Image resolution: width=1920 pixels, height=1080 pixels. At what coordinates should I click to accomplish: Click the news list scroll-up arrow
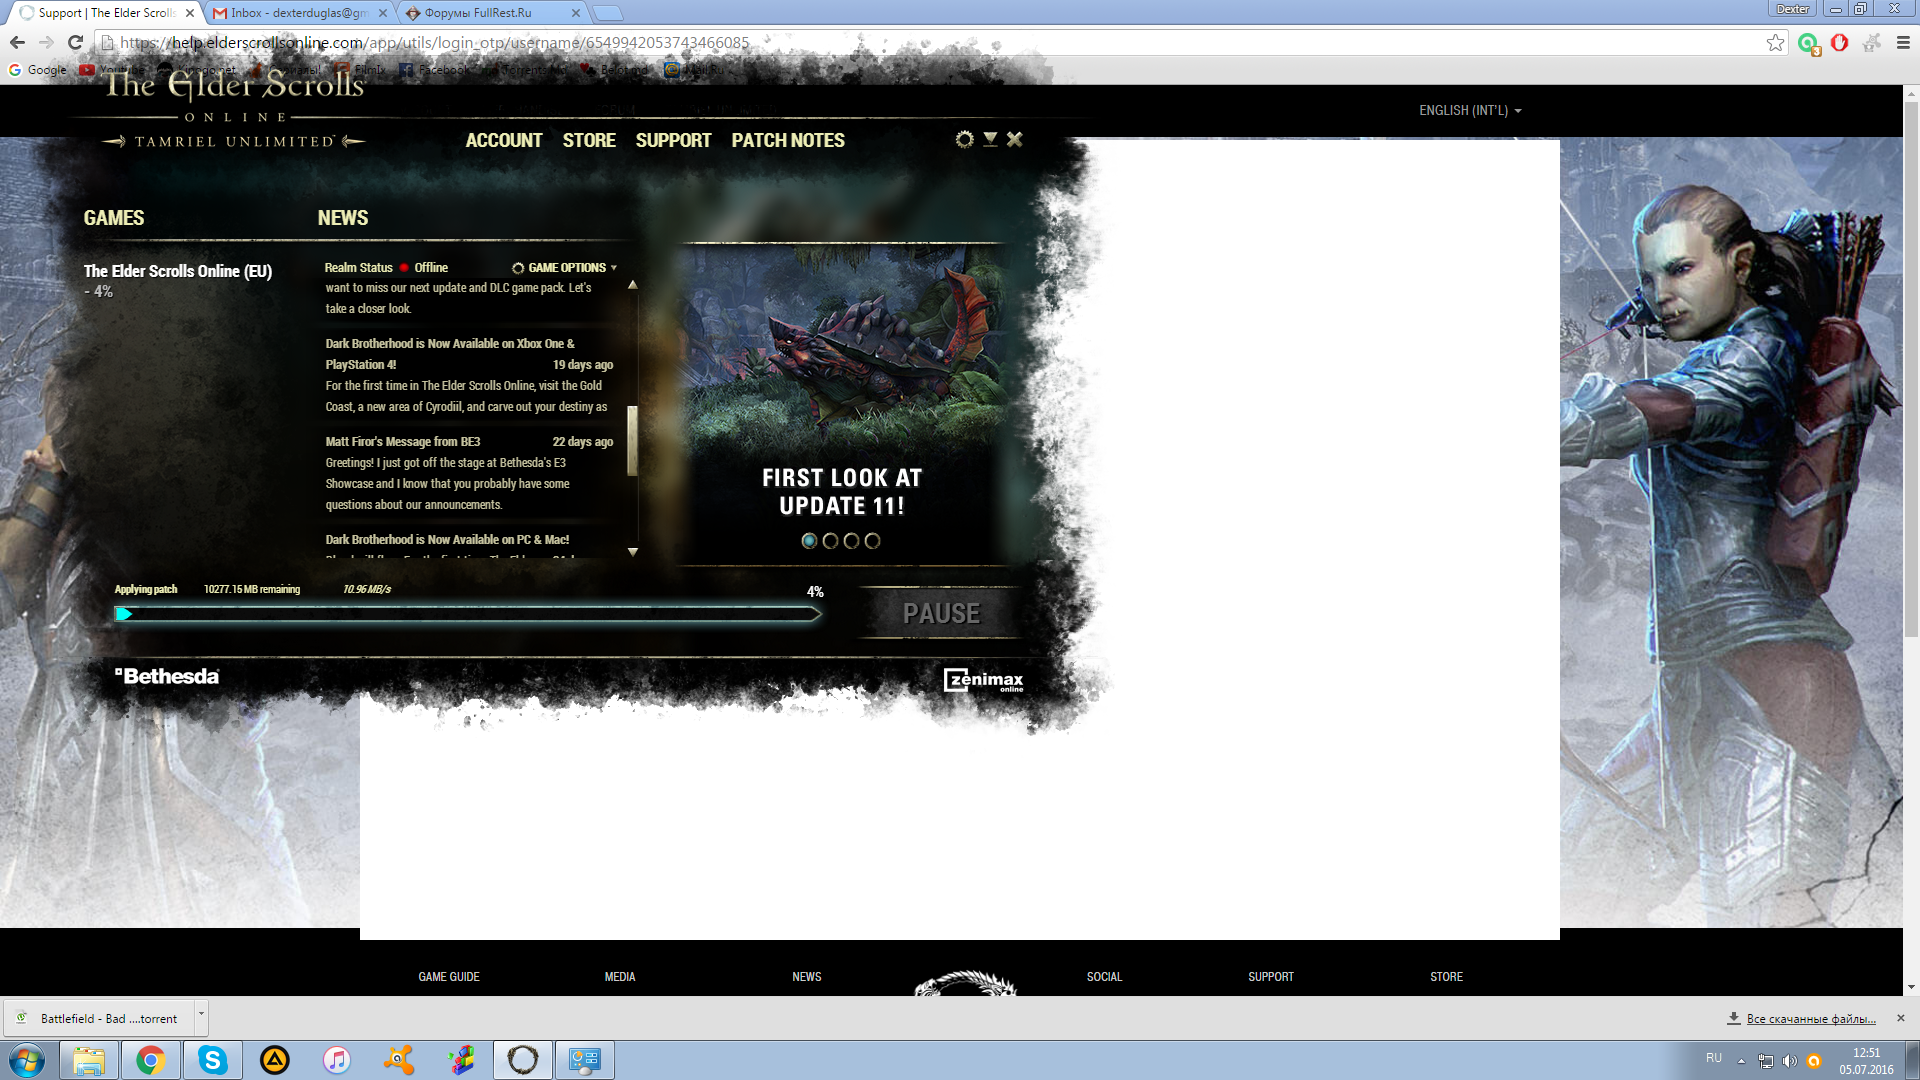[632, 285]
